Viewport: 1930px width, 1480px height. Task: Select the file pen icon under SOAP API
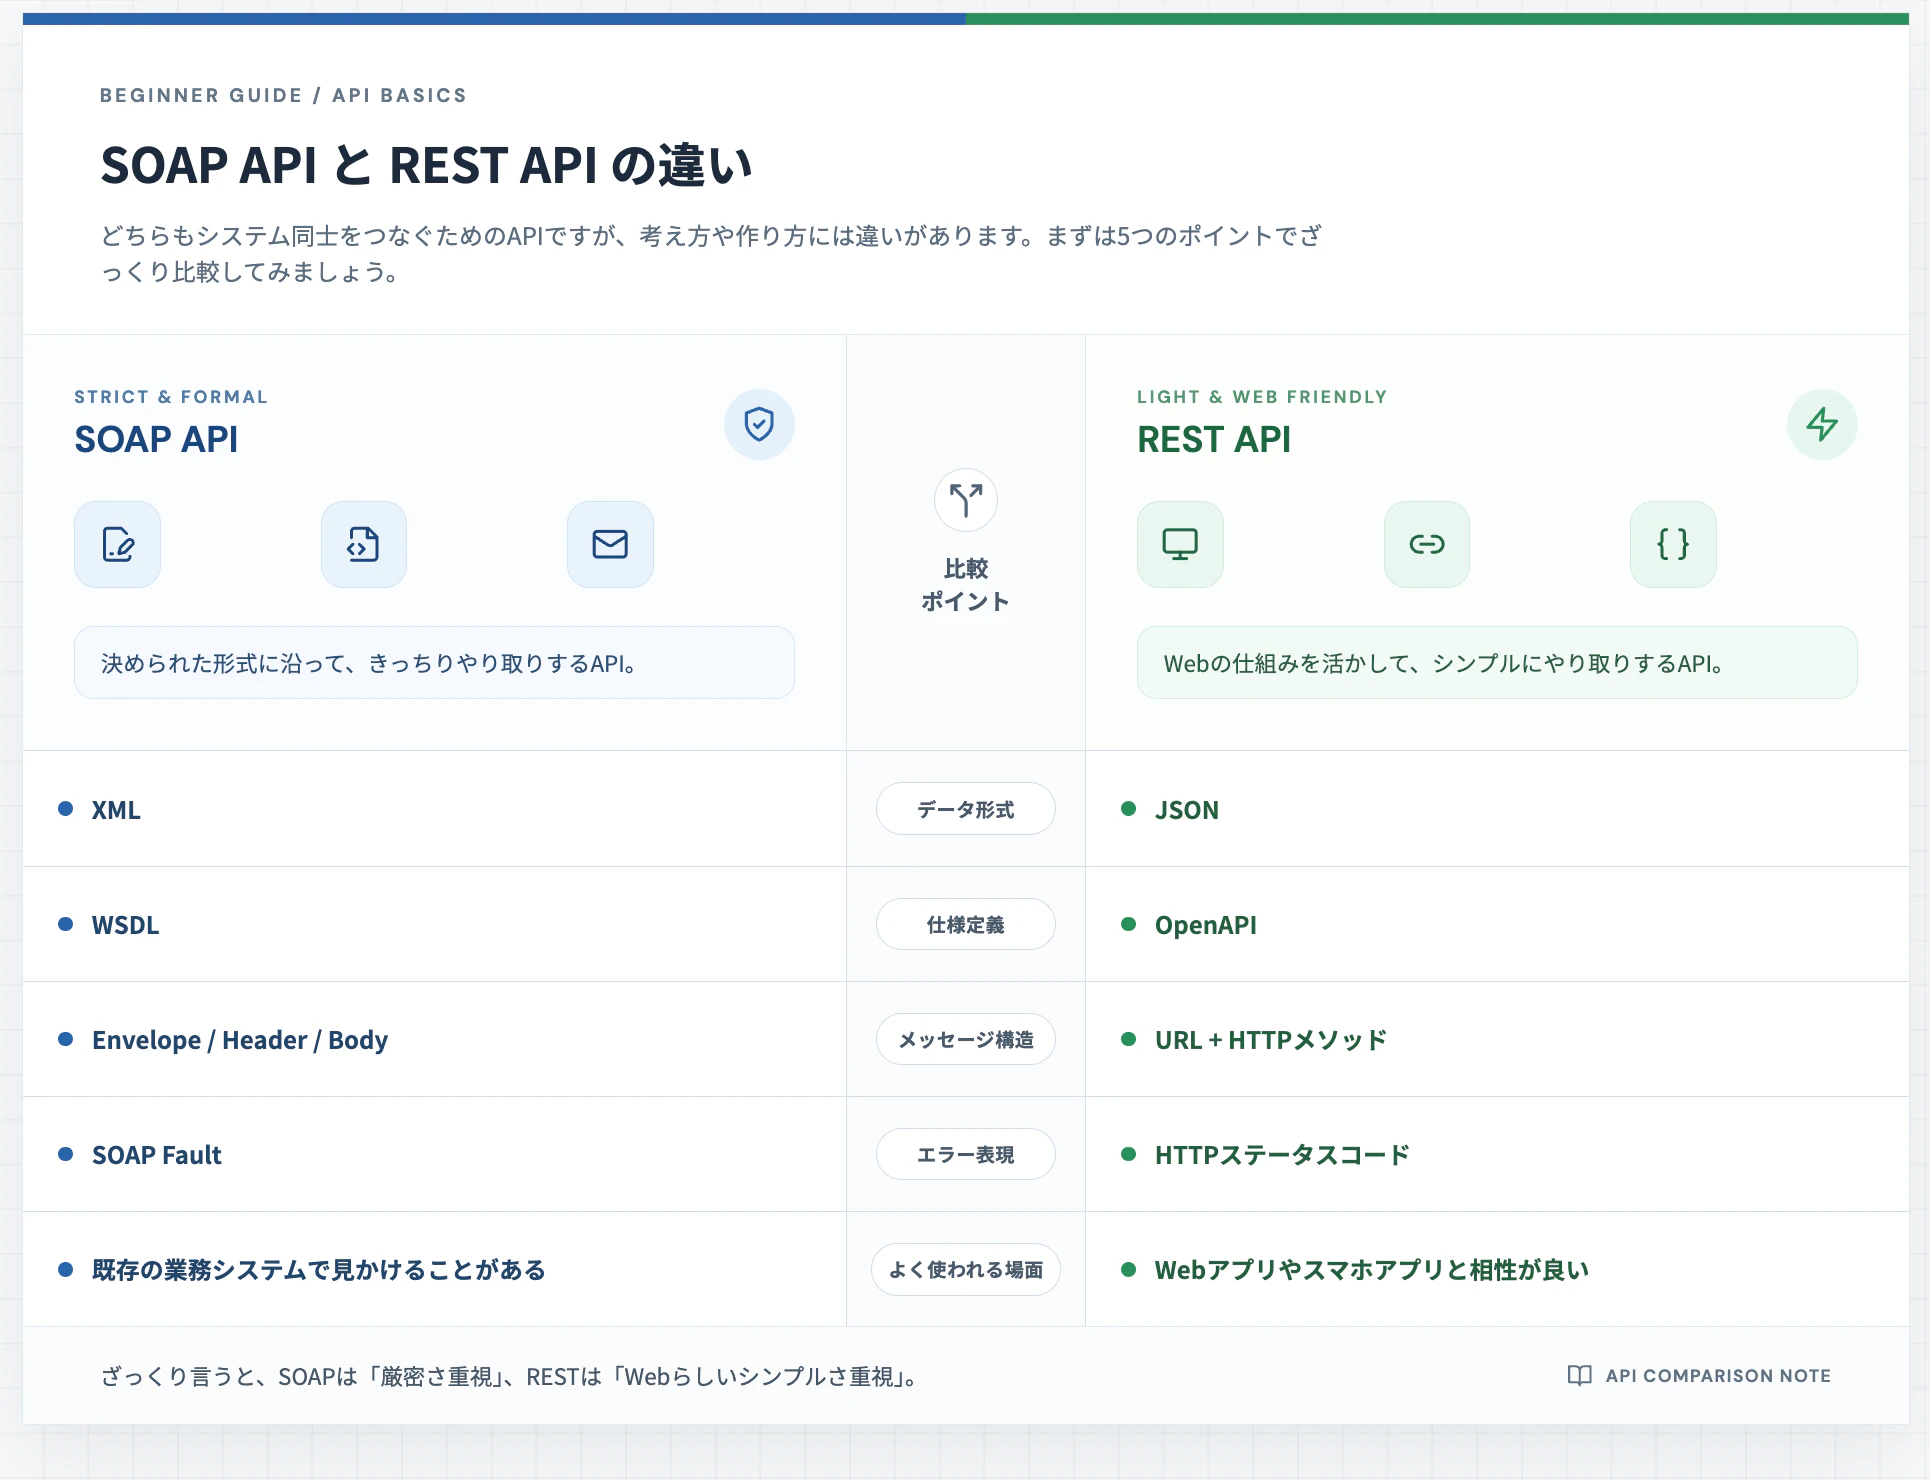coord(118,544)
